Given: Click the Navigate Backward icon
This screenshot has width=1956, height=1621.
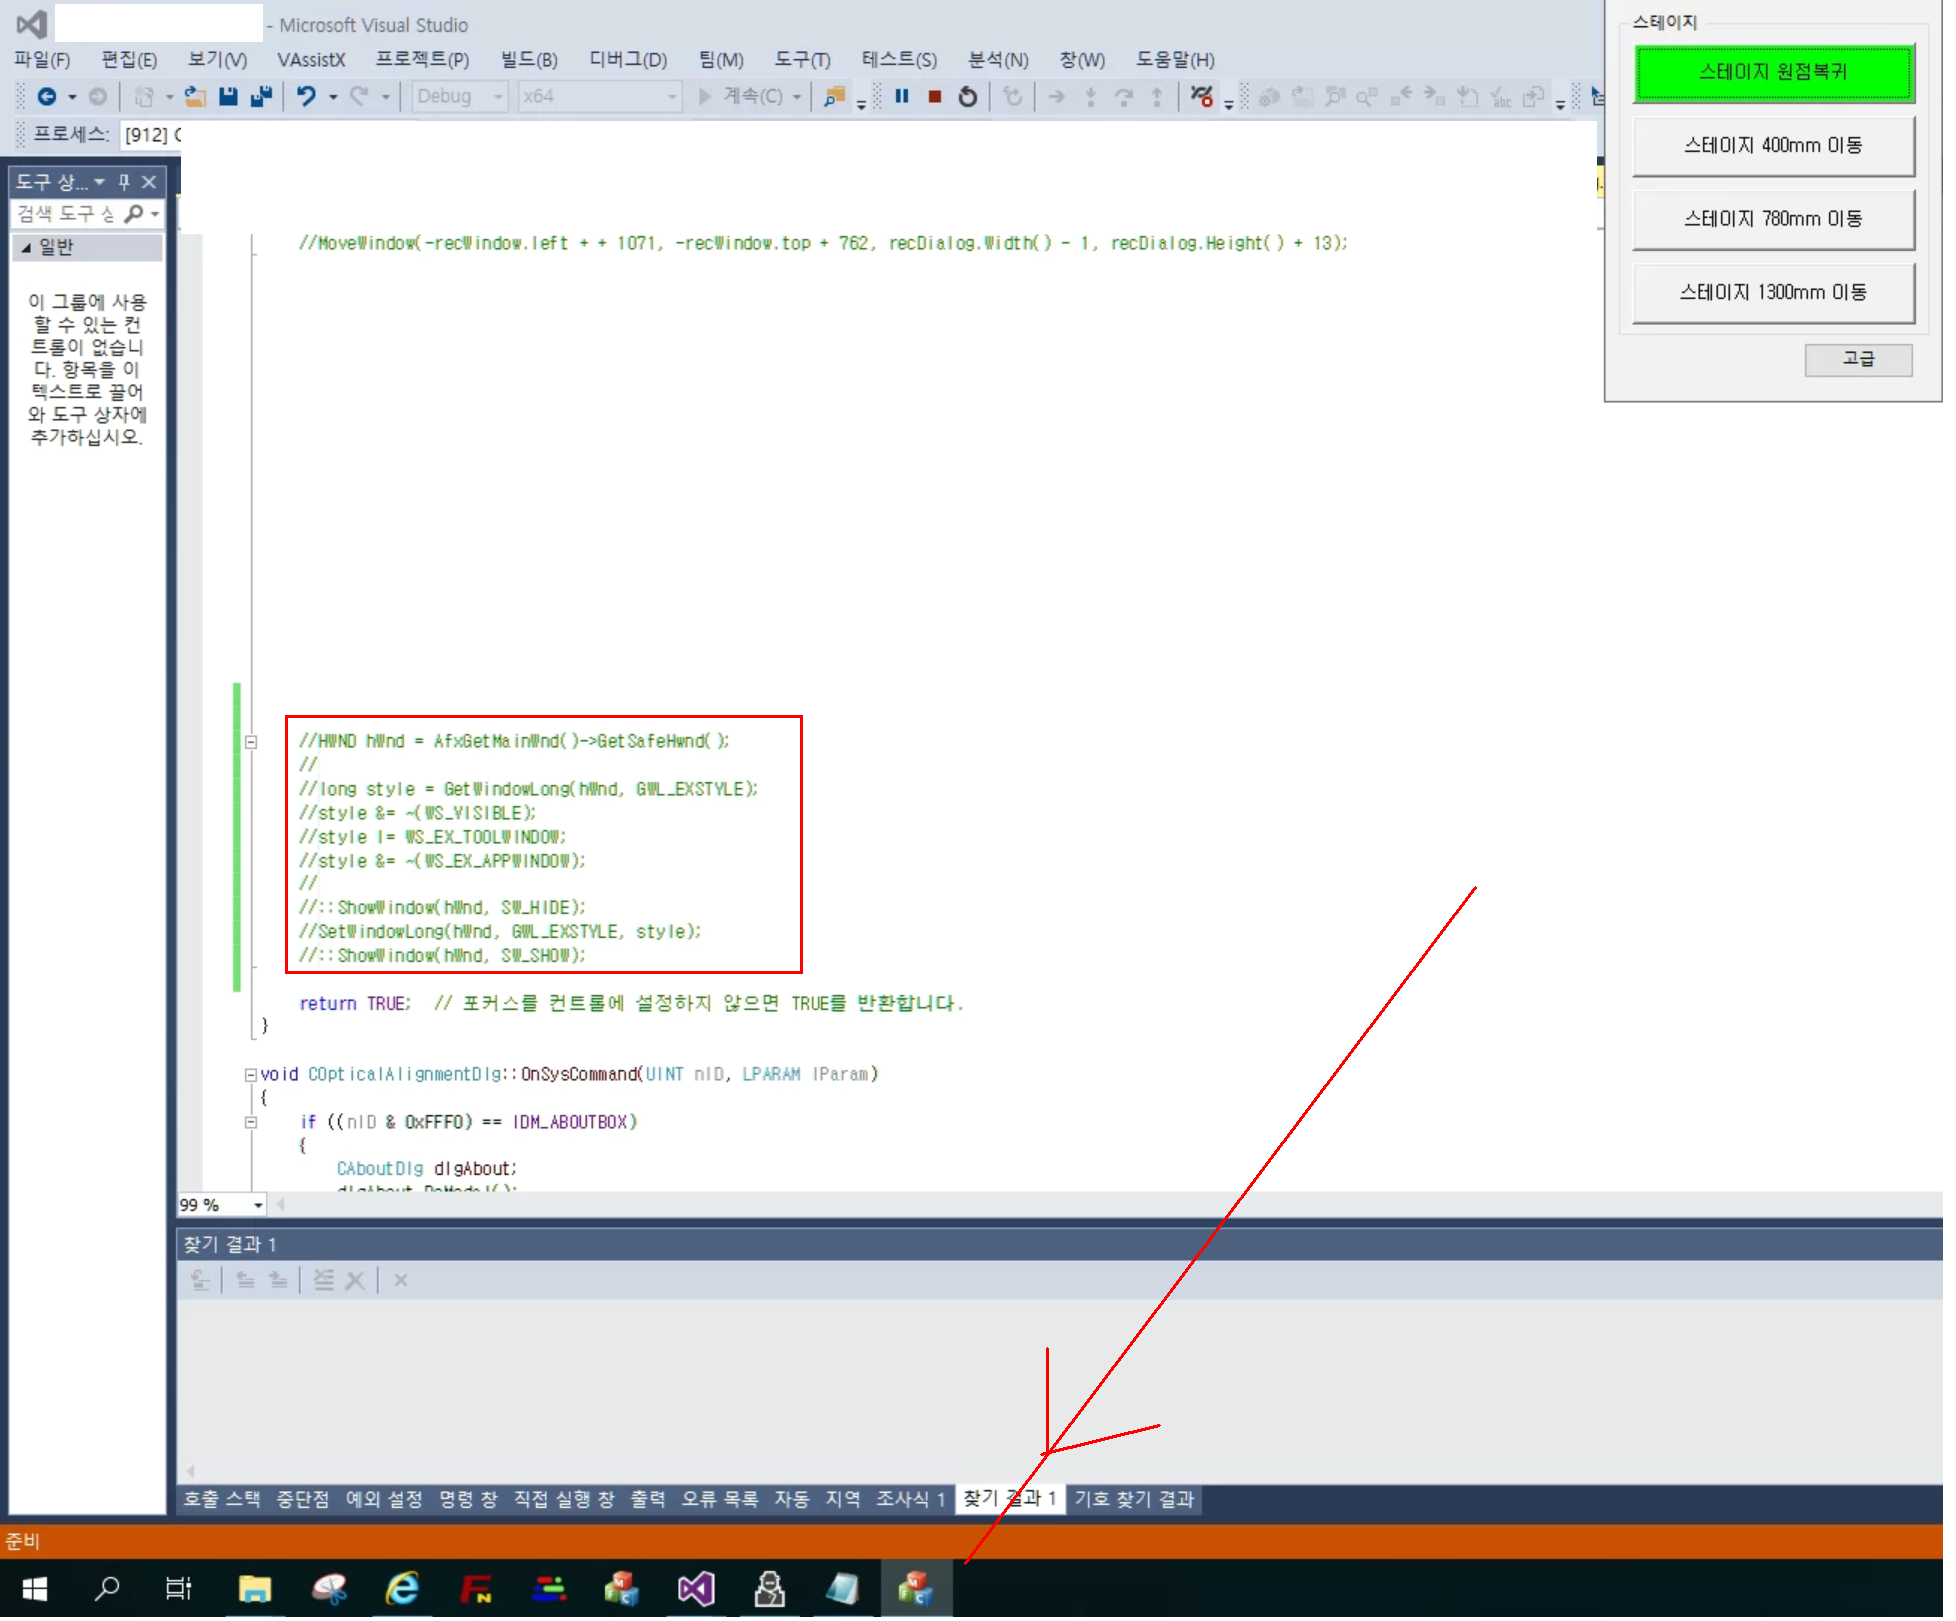Looking at the screenshot, I should pos(46,96).
